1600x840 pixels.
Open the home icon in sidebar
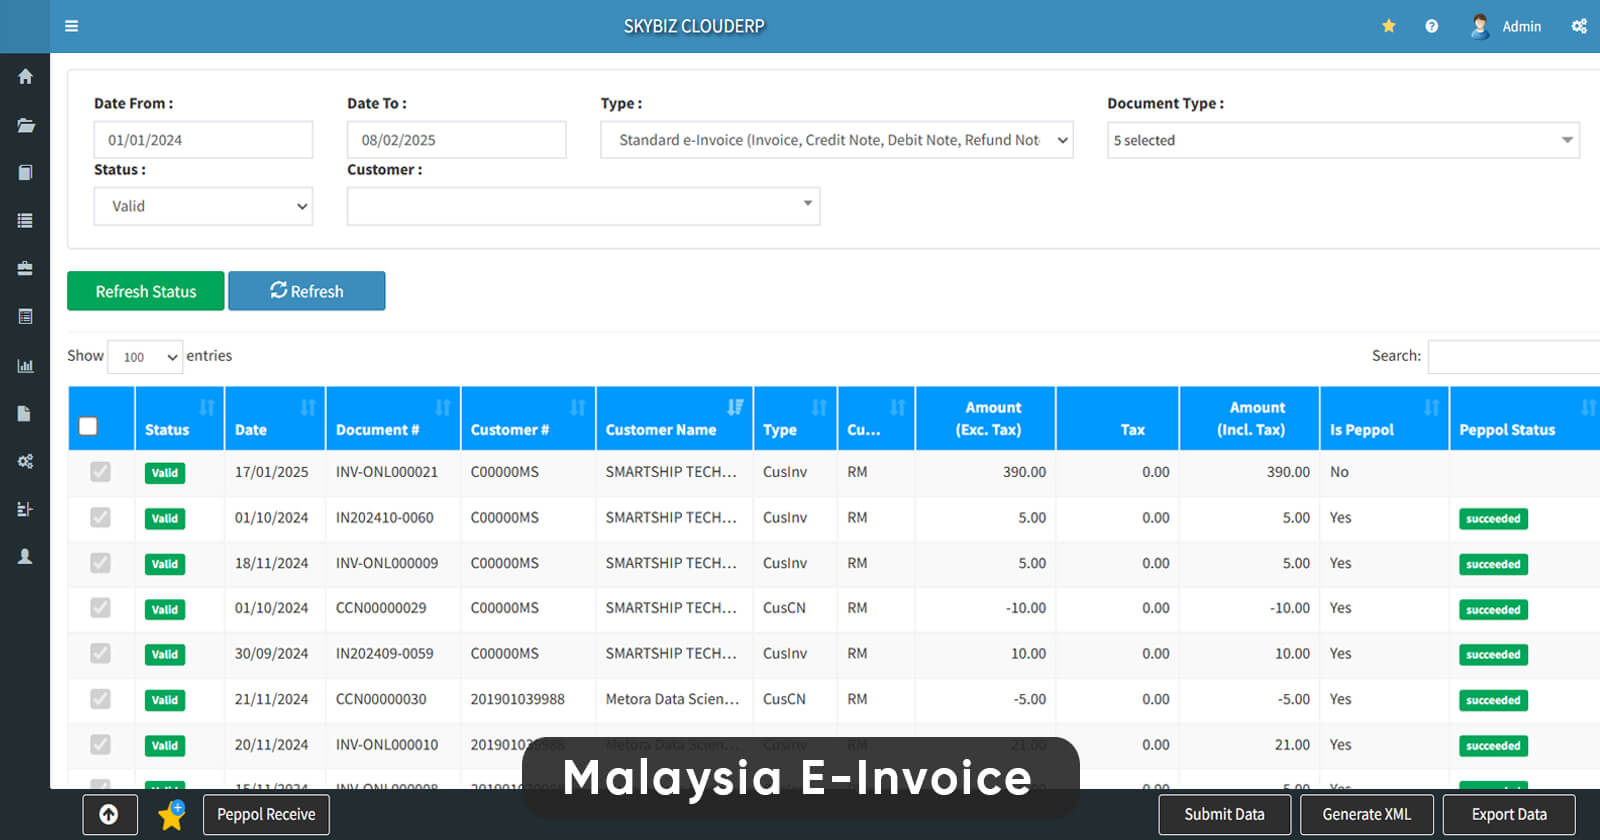click(x=25, y=77)
